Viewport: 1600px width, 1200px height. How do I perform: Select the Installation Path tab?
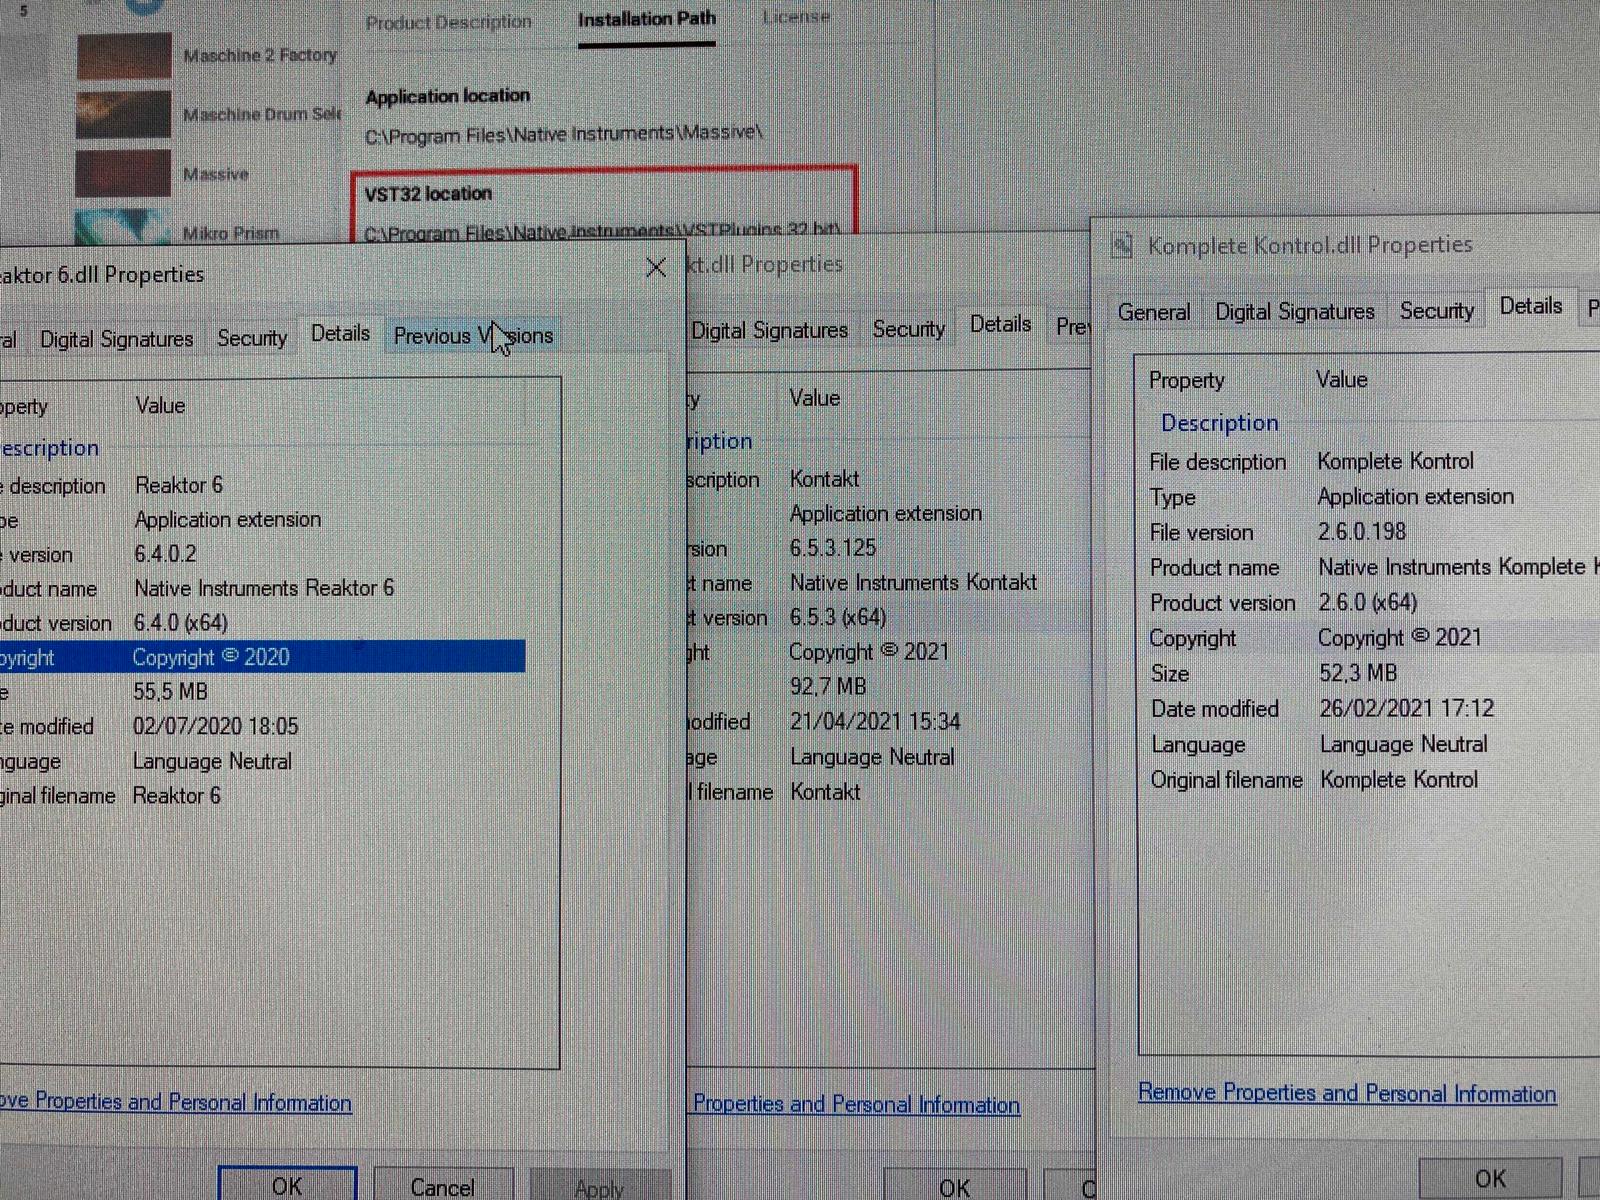[x=647, y=19]
